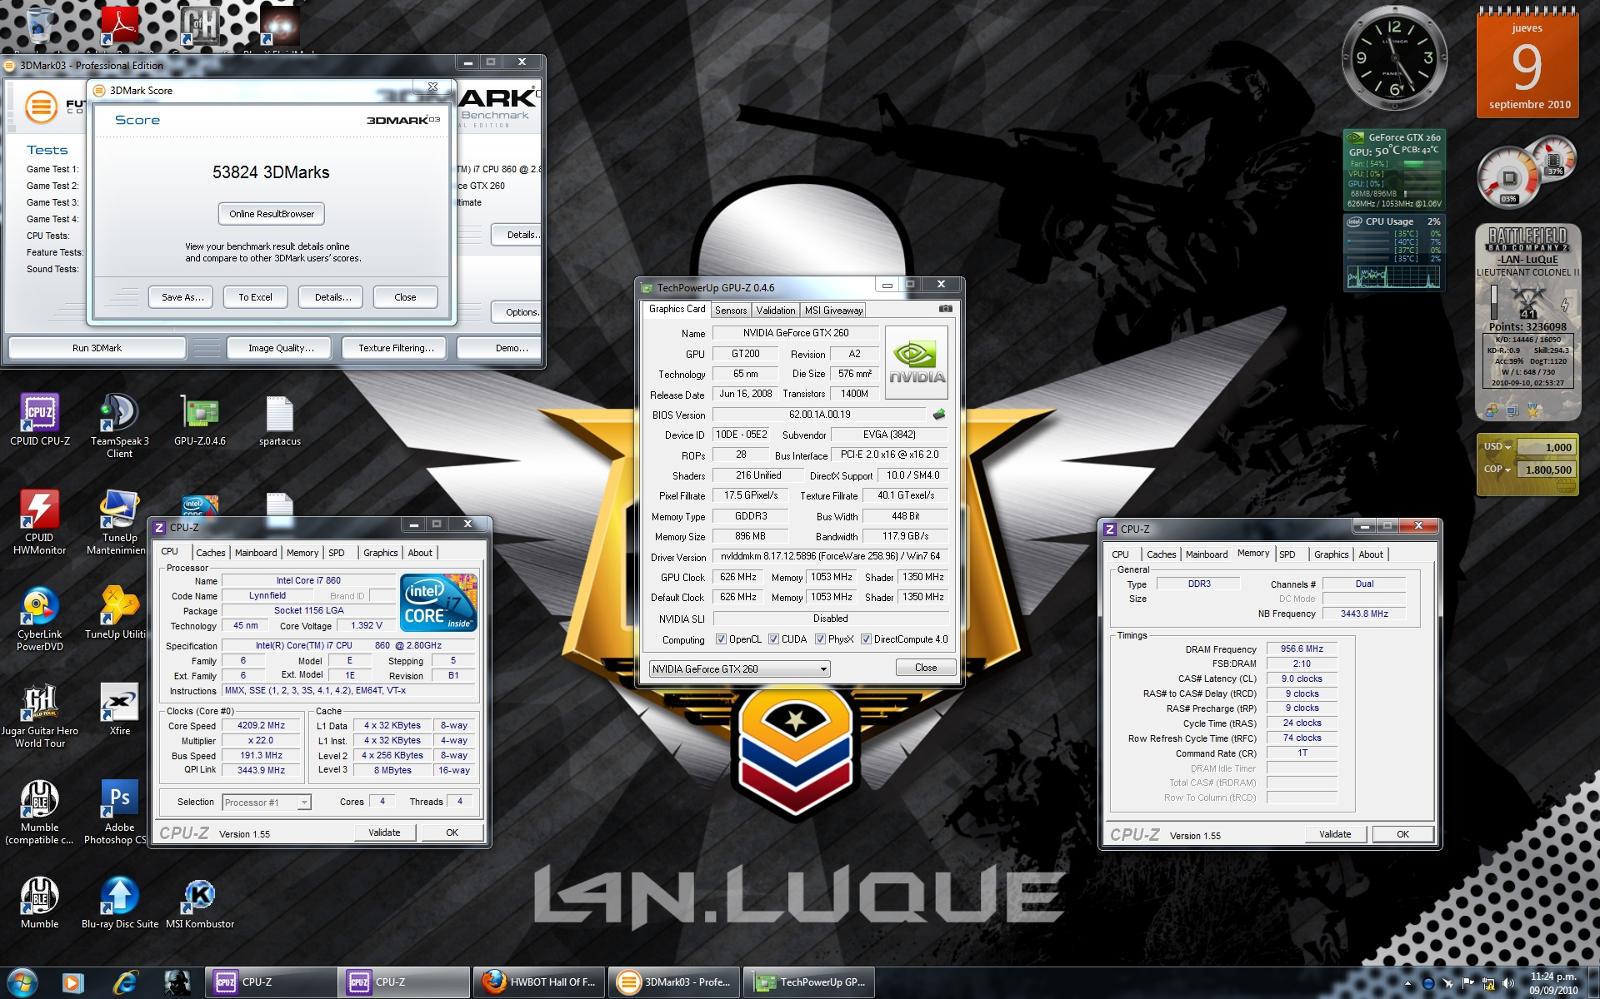1600x999 pixels.
Task: Launch the TeamSpeak 3 Client desktop icon
Action: point(119,425)
